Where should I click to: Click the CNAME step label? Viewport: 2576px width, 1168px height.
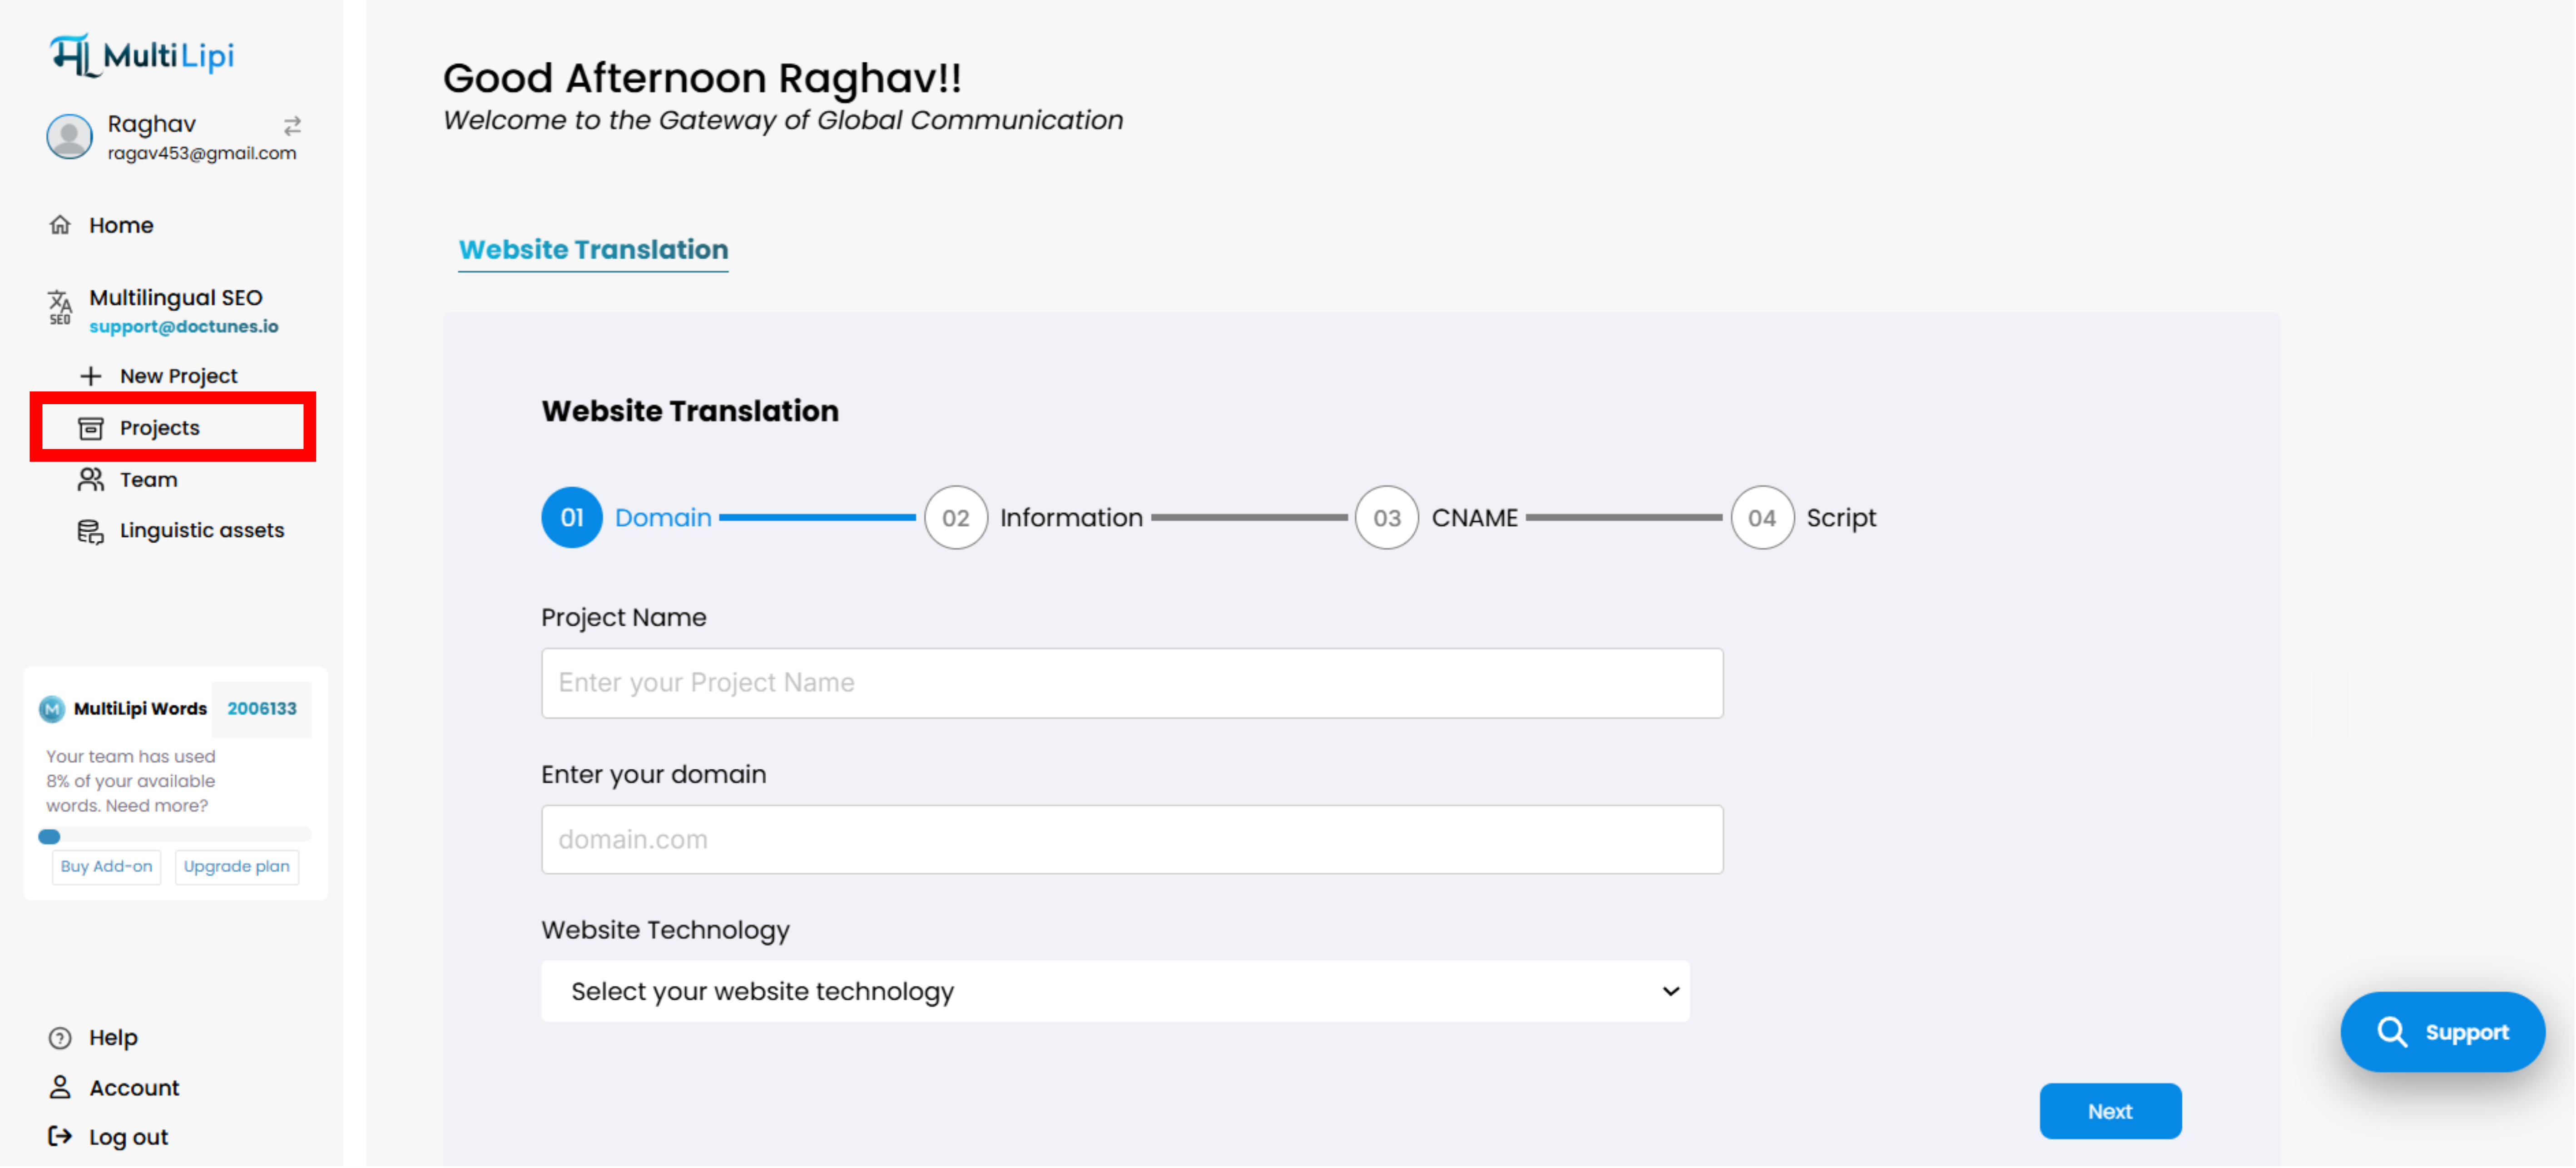tap(1474, 518)
